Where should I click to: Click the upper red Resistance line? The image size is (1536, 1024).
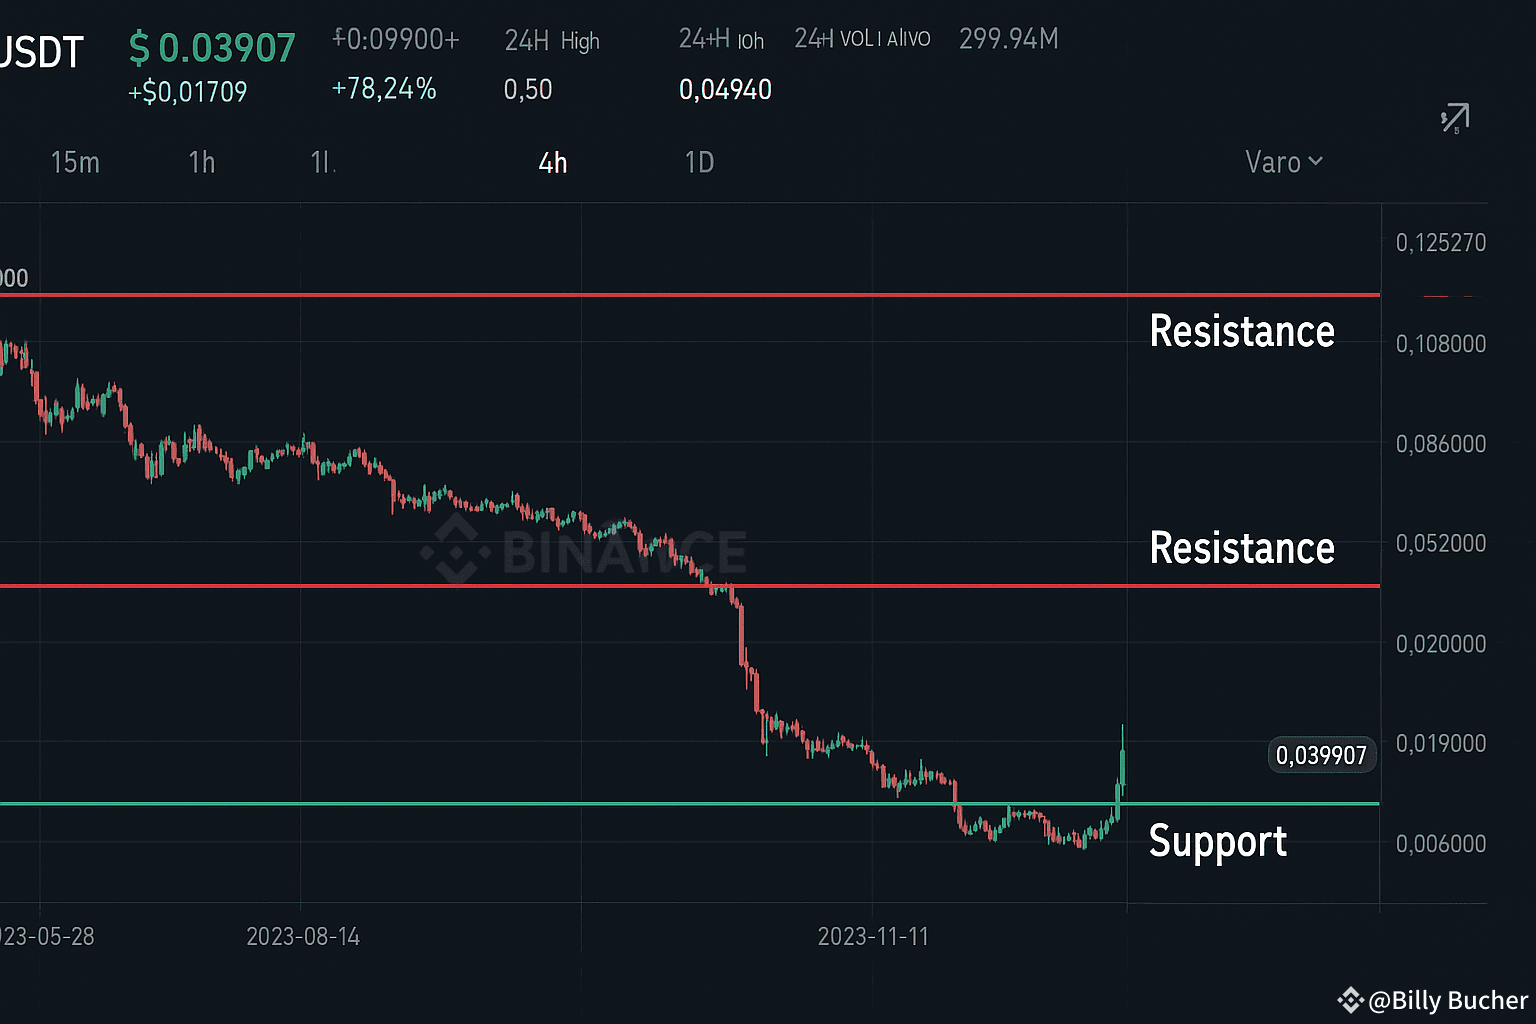point(690,295)
